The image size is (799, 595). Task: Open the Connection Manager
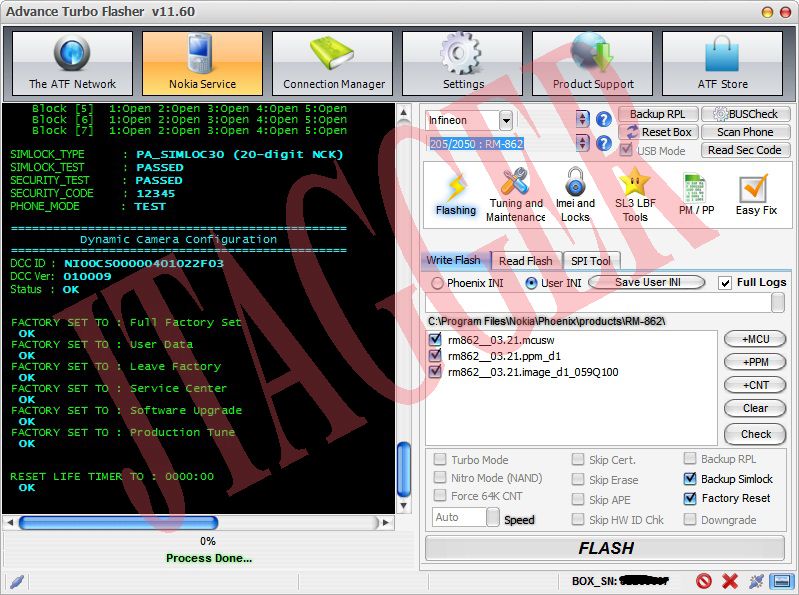tap(333, 64)
